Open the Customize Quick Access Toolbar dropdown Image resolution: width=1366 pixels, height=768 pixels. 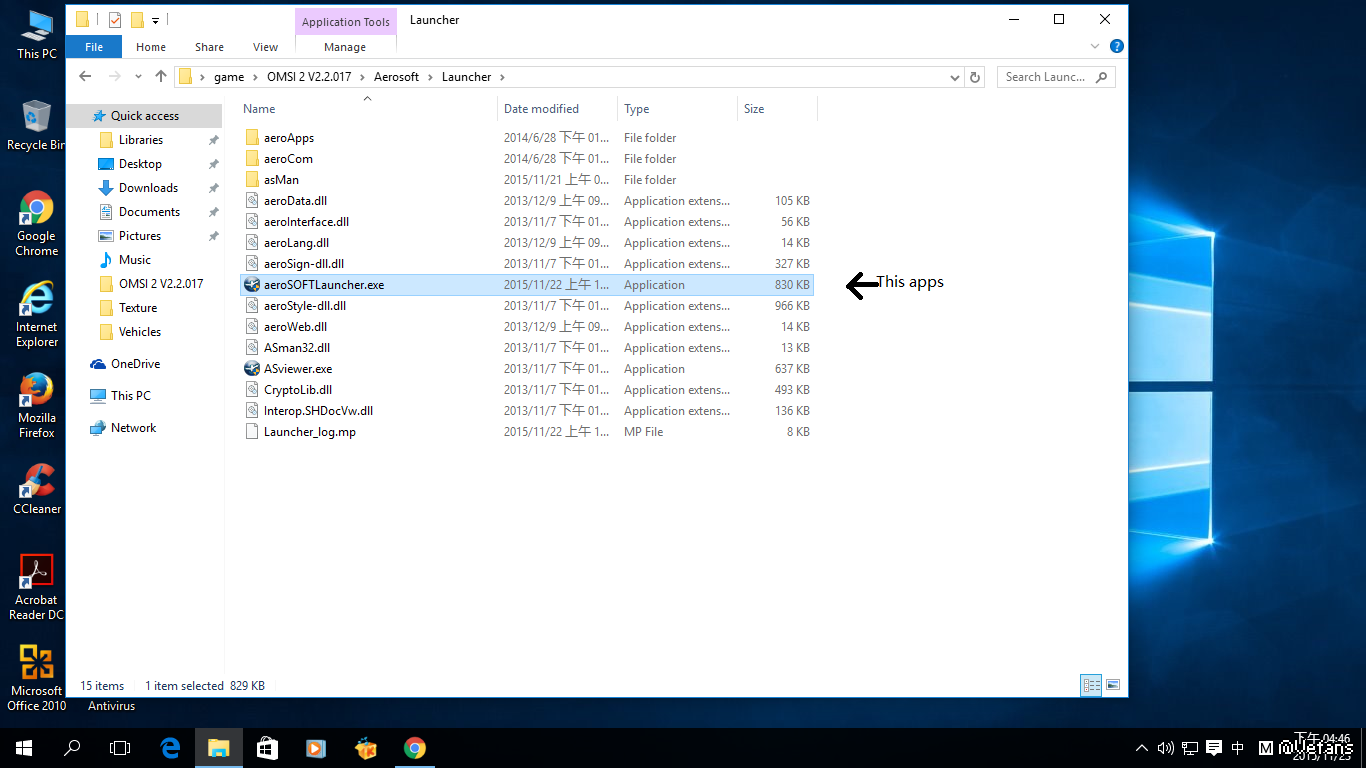pyautogui.click(x=156, y=20)
